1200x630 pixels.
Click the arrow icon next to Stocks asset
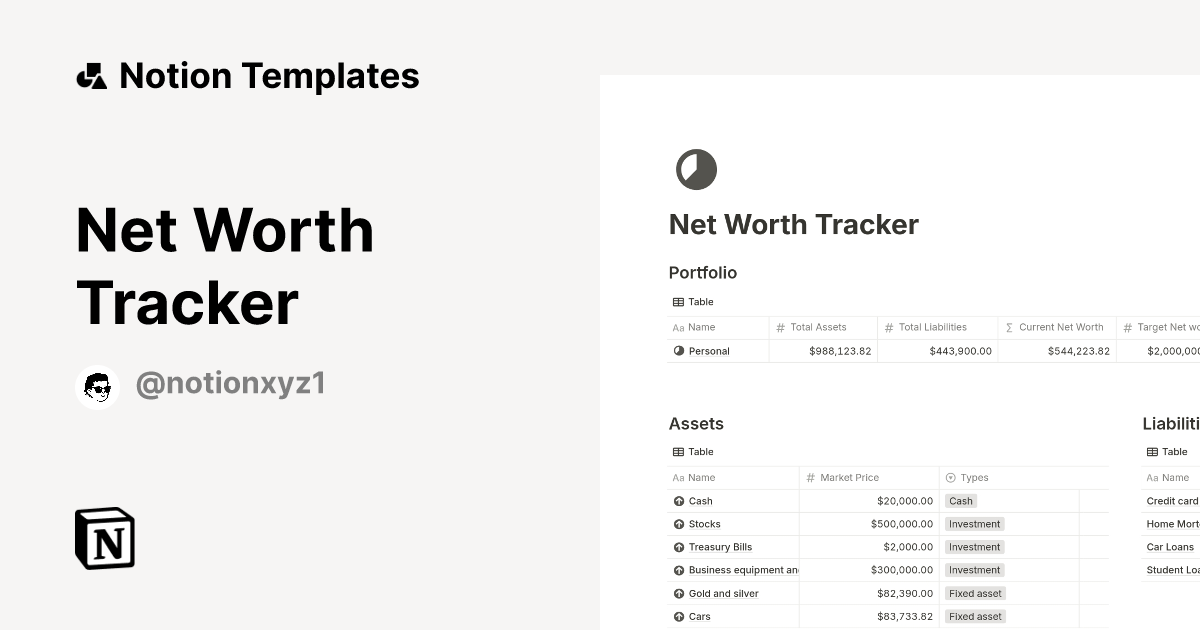point(678,523)
